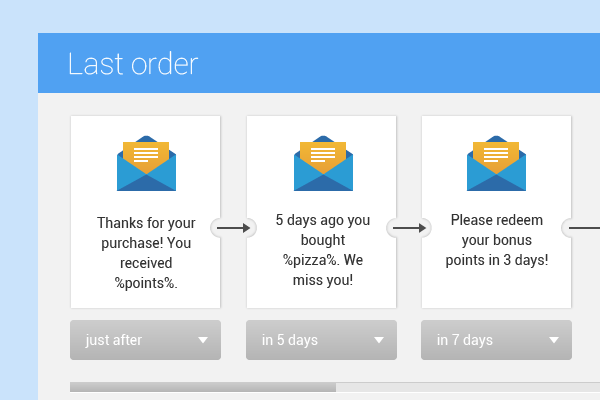600x400 pixels.
Task: Open the 'just after' timing dropdown
Action: tap(145, 340)
